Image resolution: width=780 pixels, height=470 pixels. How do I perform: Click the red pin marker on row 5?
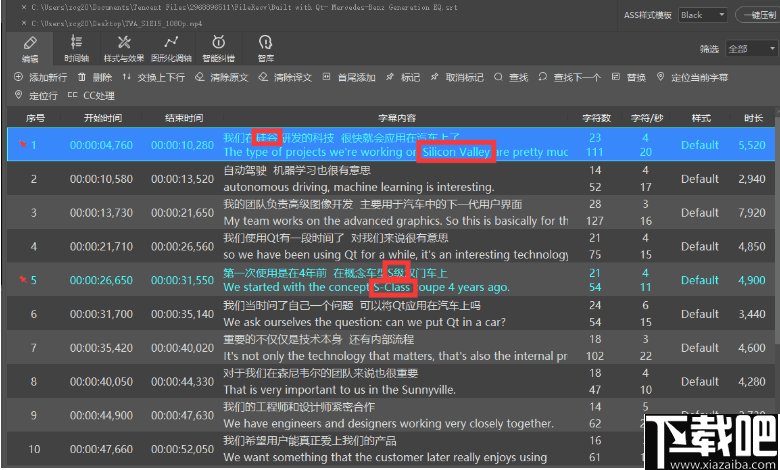tap(23, 279)
